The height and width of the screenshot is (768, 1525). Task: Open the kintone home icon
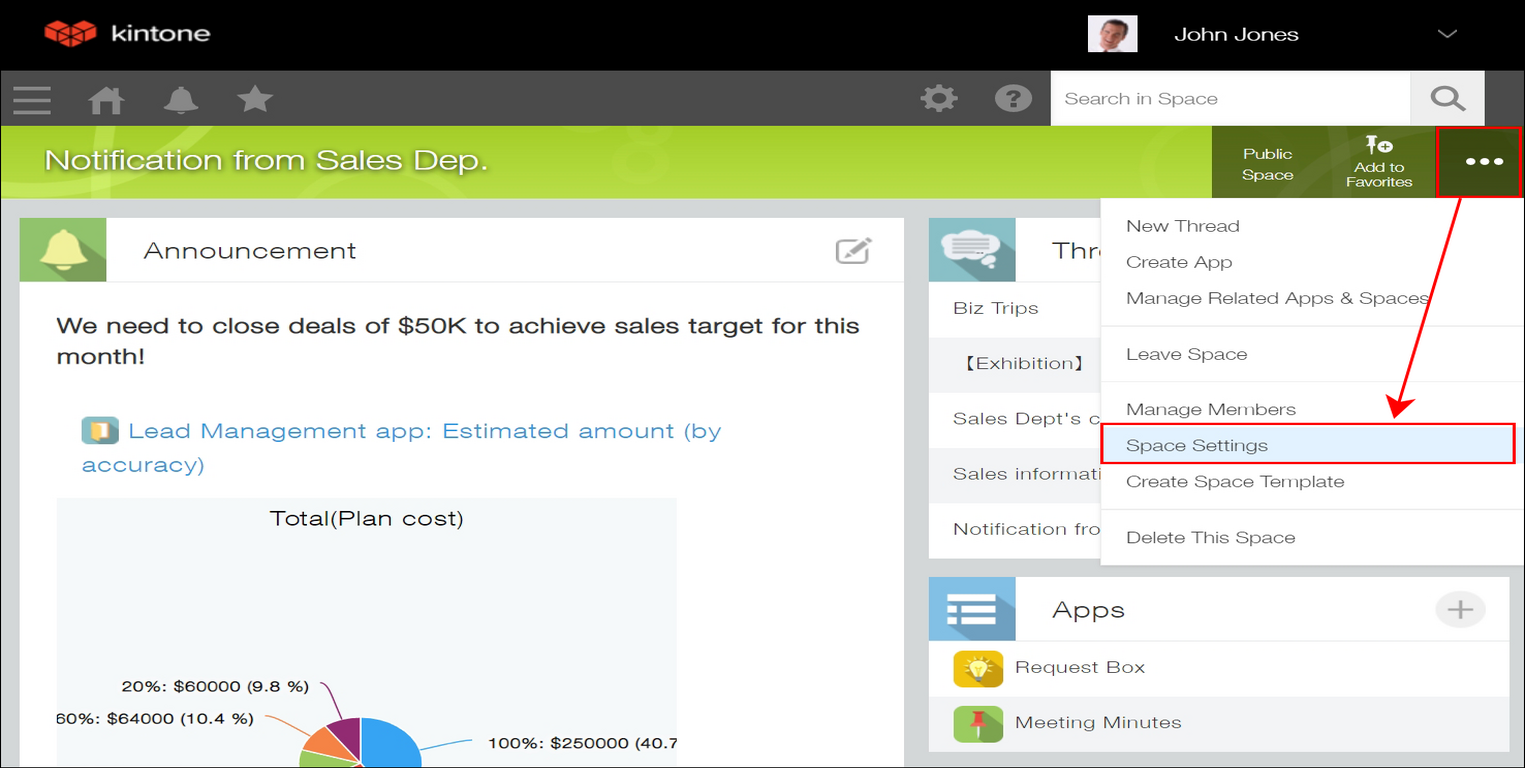pos(106,99)
